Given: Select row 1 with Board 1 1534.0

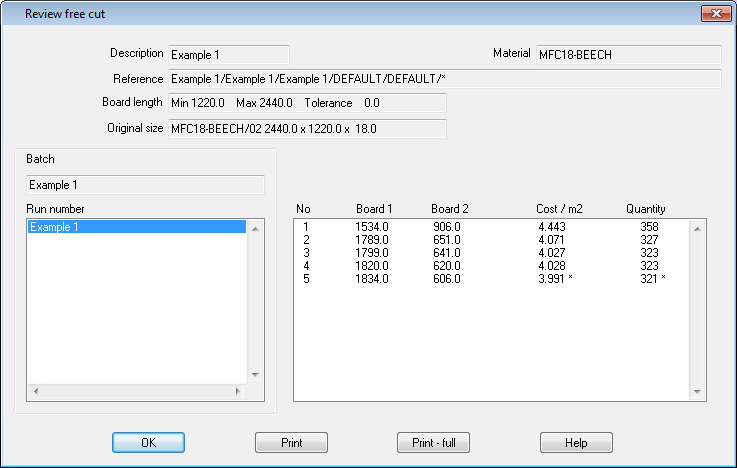Looking at the screenshot, I should [491, 227].
